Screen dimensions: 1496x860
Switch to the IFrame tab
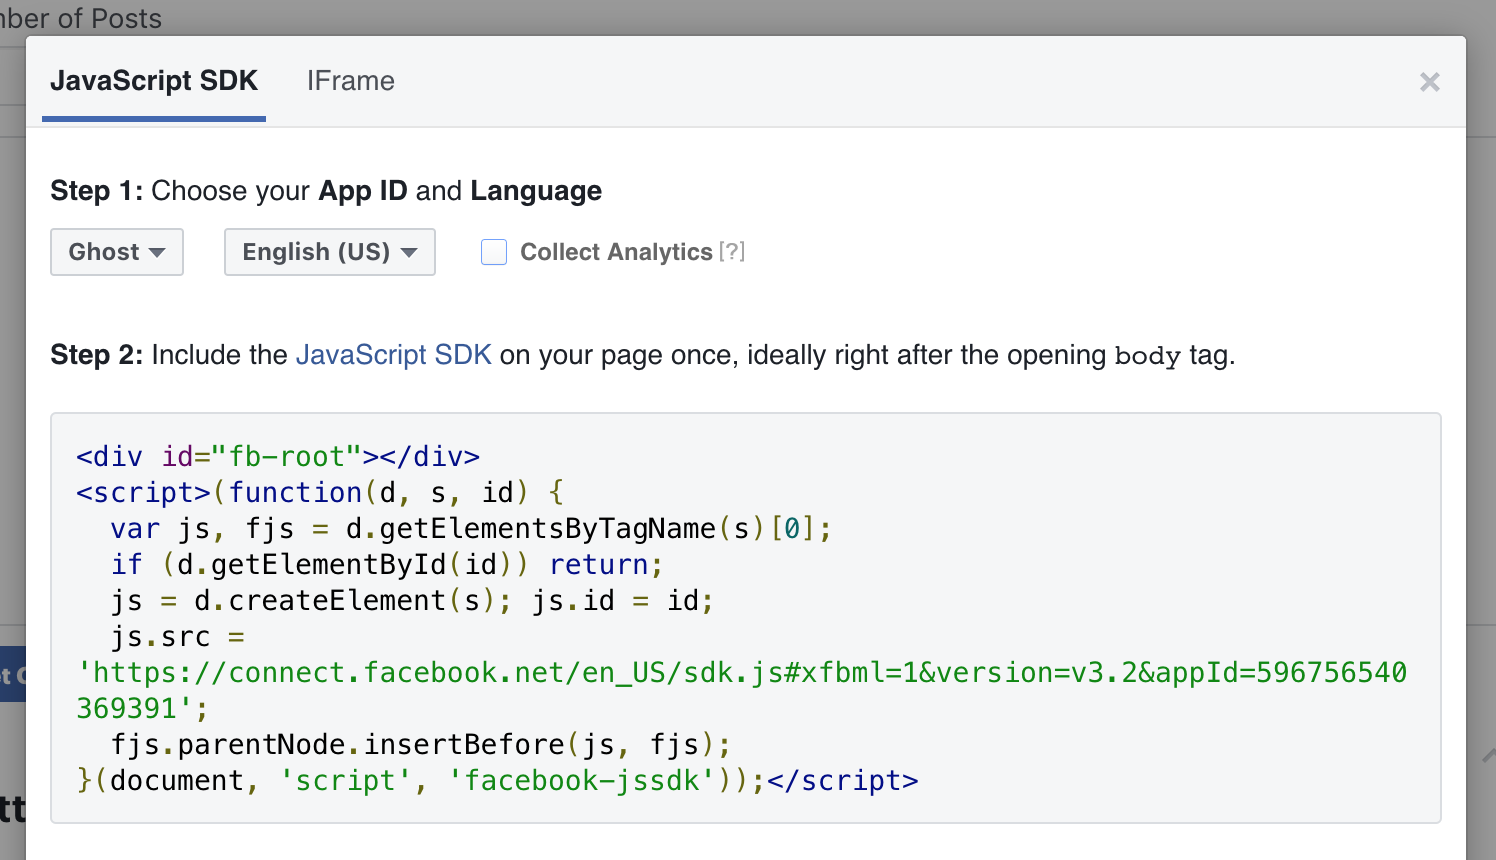pos(350,81)
